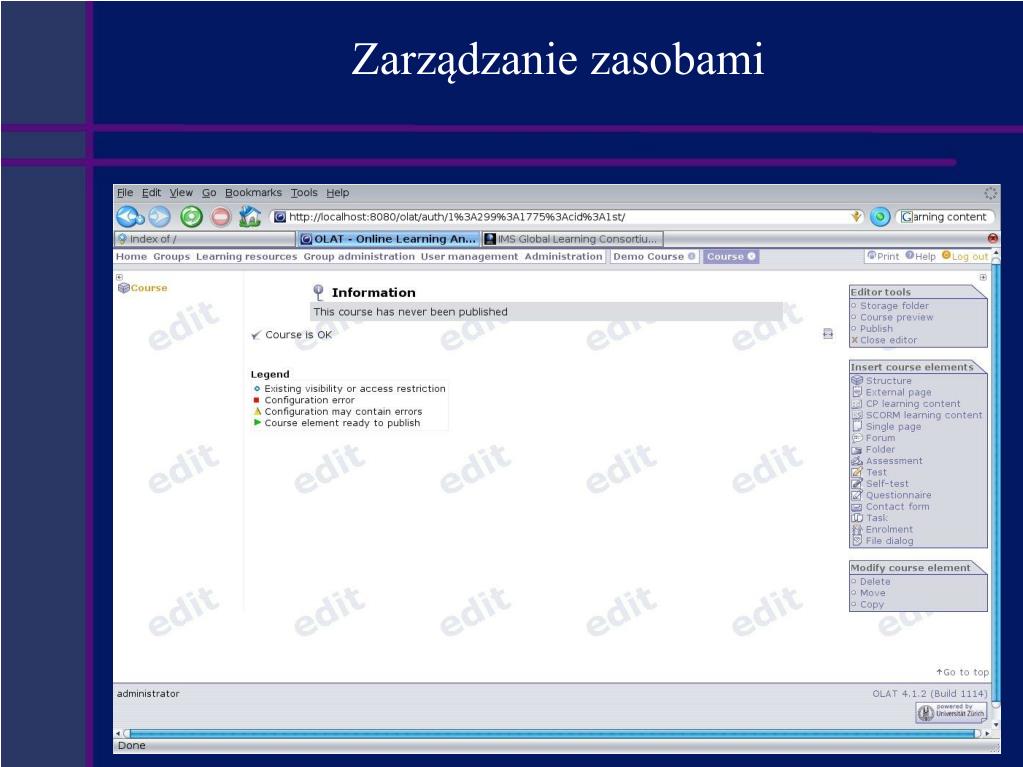Close the Demo Course tab with its round close icon
The height and width of the screenshot is (767, 1023).
691,256
